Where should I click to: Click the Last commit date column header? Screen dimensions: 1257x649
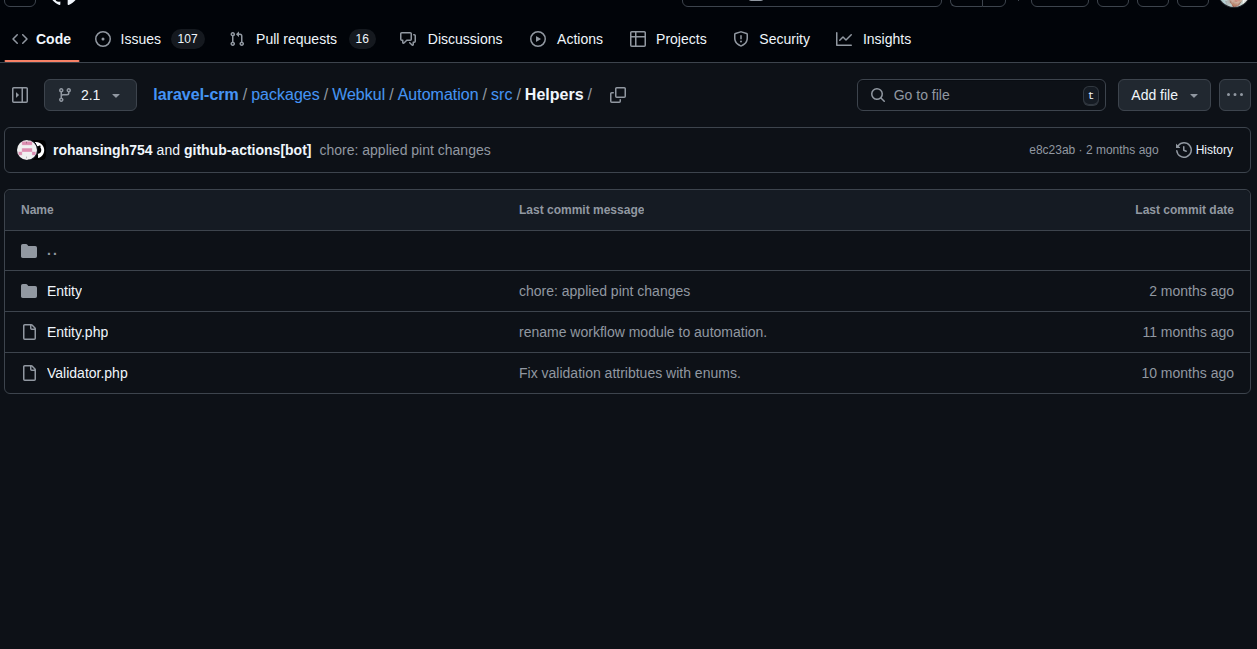click(x=1184, y=210)
